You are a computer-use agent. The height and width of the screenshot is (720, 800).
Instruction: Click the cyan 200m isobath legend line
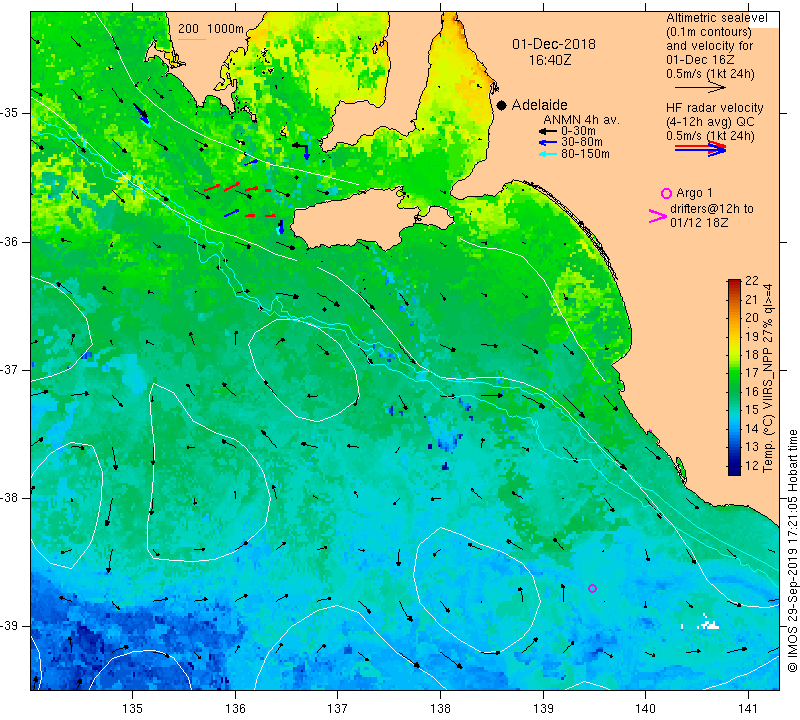click(x=191, y=39)
